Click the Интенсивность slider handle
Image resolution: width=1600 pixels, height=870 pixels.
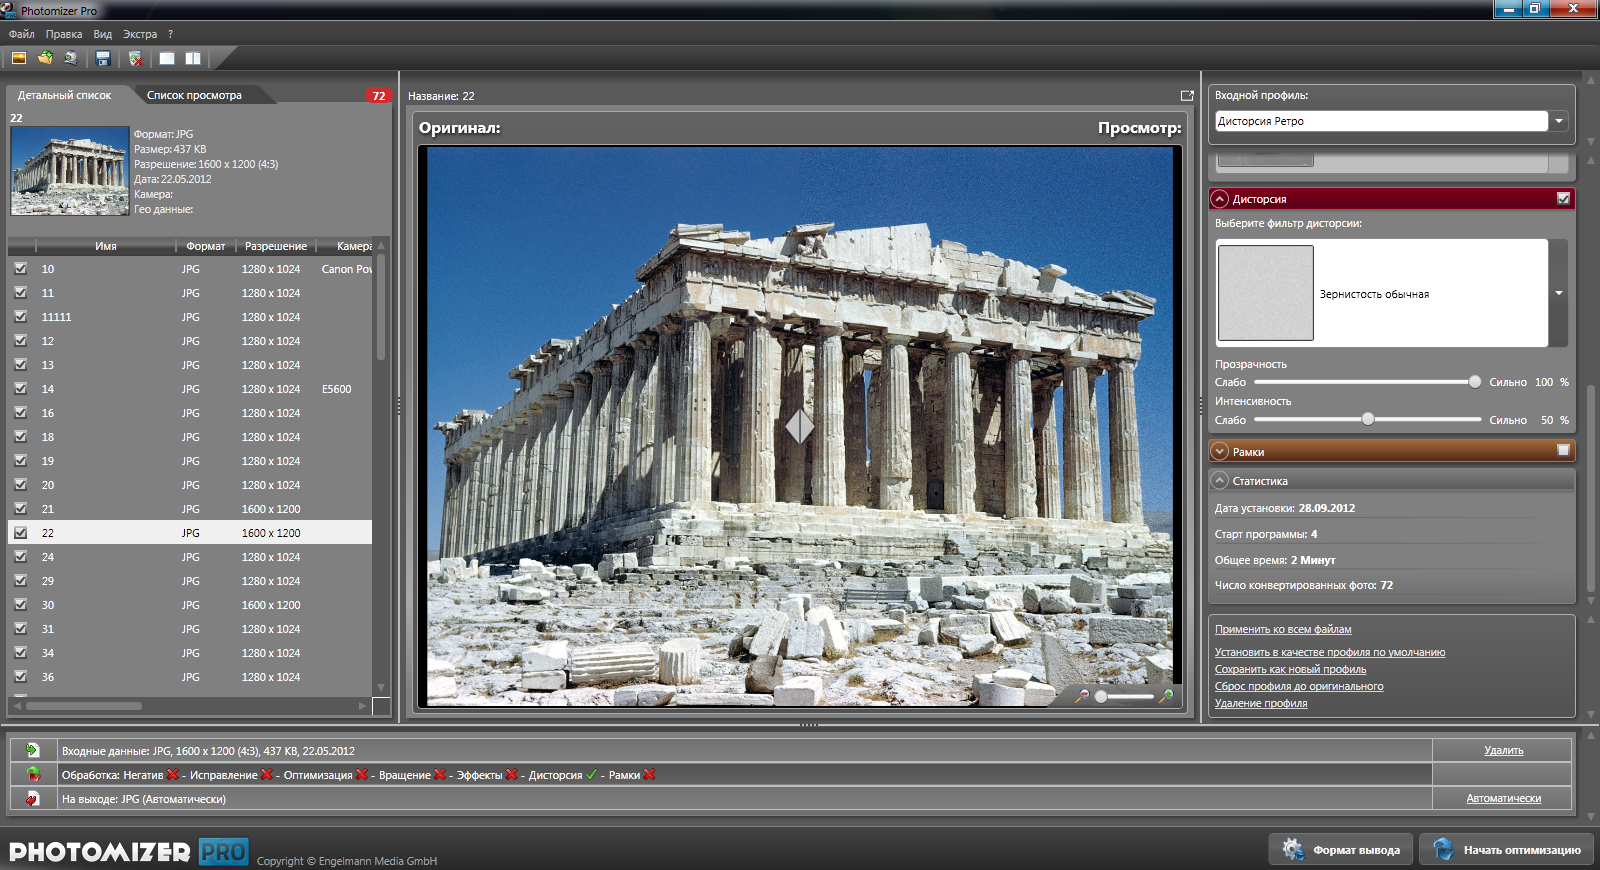1367,420
